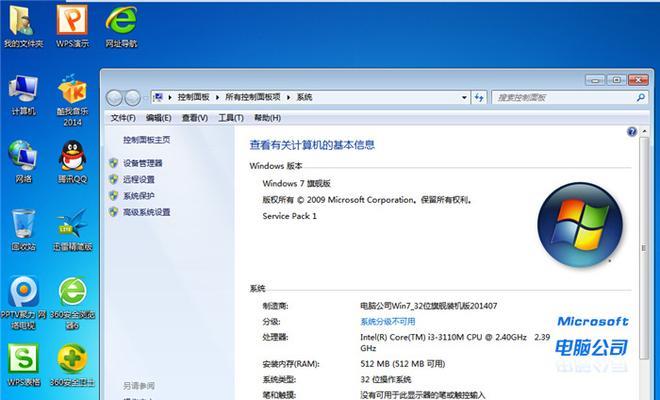
Task: Click the shield icon next to 高级系统设置
Action: (113, 212)
